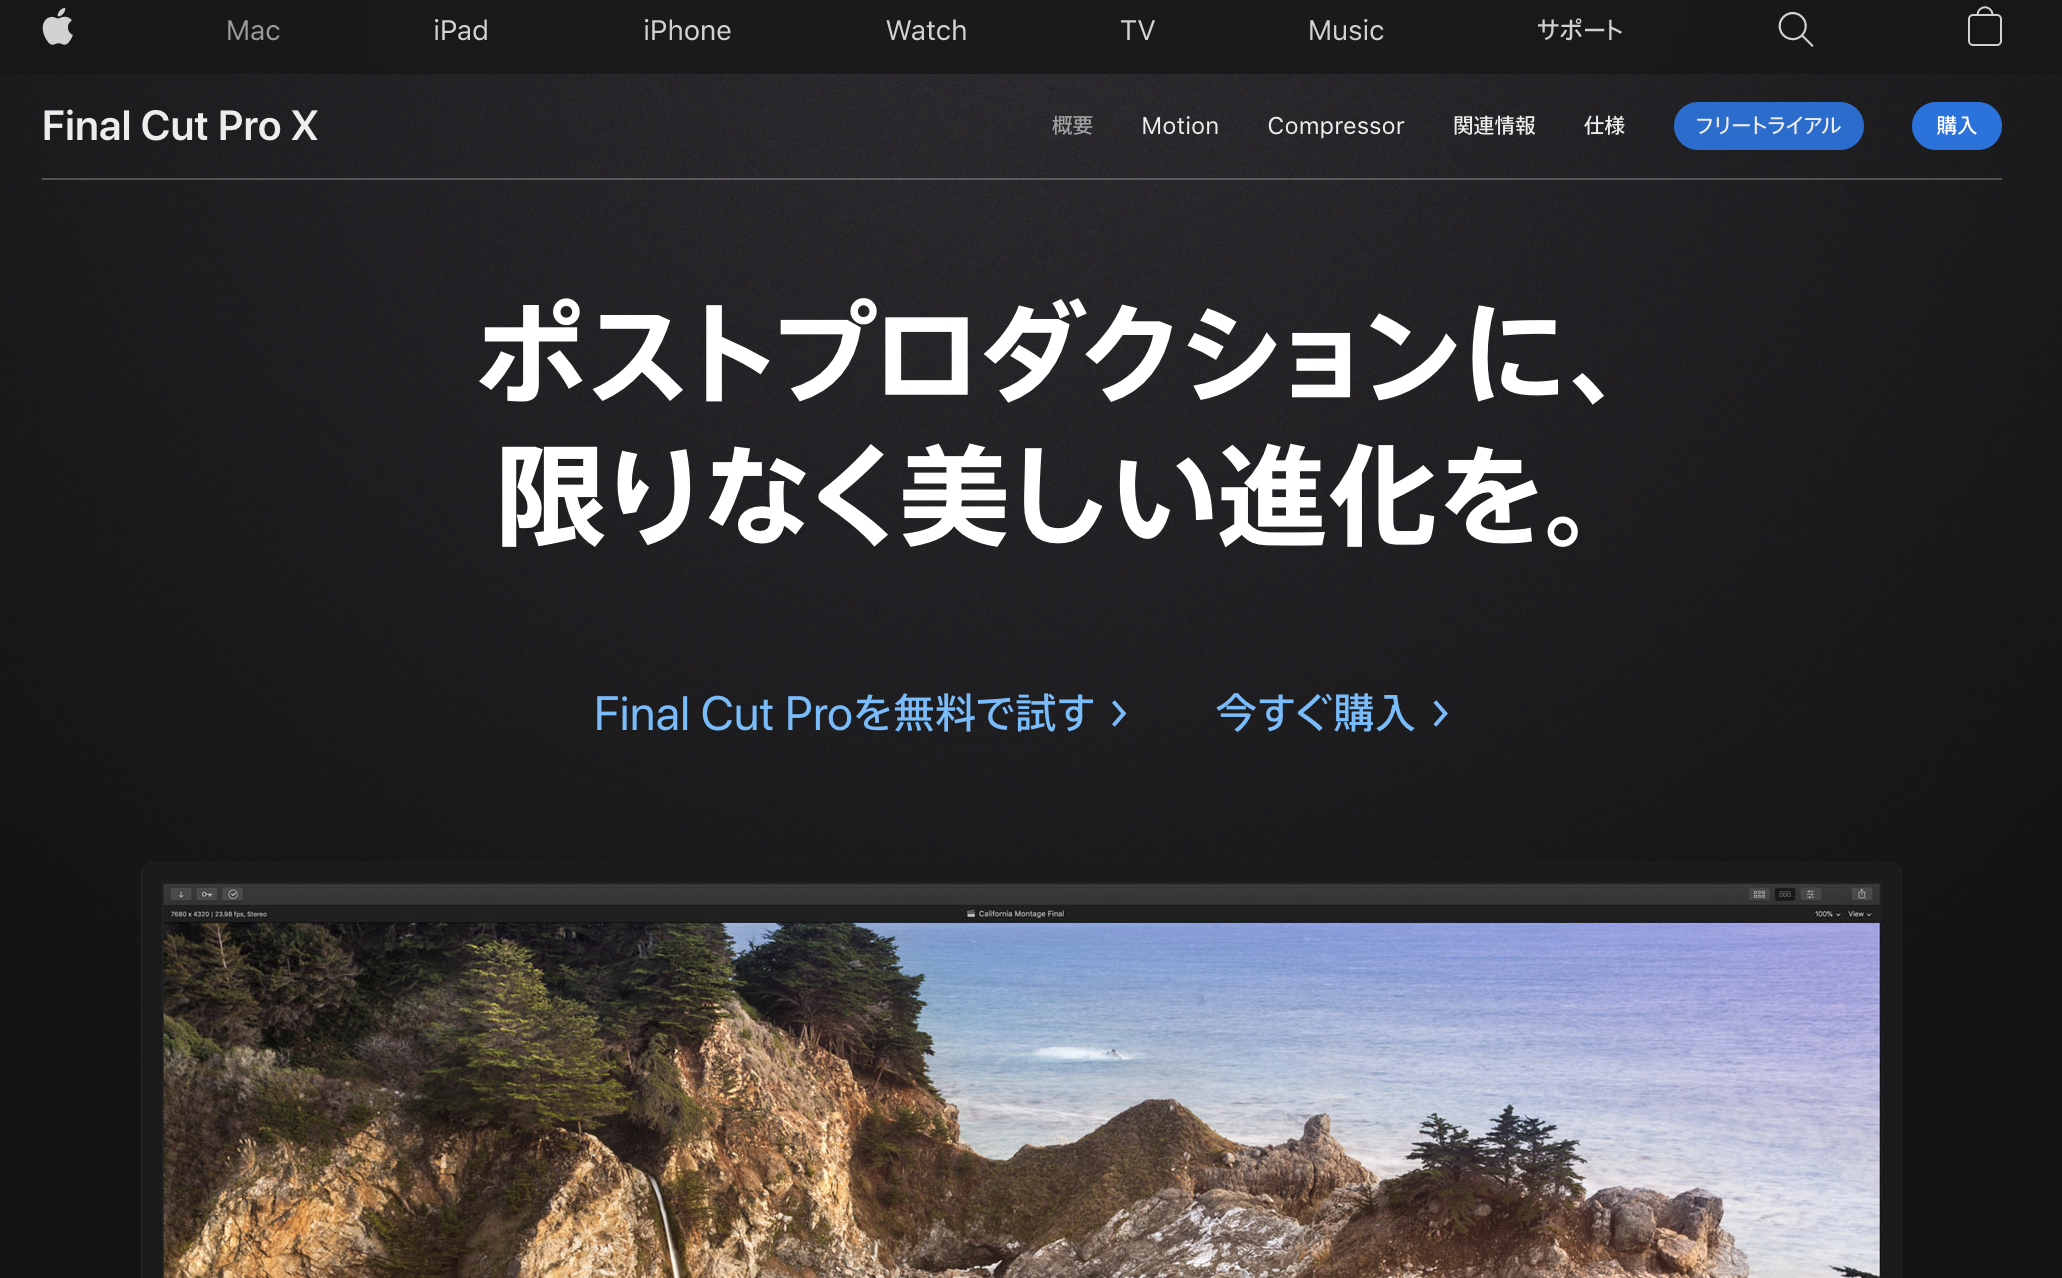The height and width of the screenshot is (1278, 2062).
Task: Click Final Cut Proを無料で試す link
Action: (854, 713)
